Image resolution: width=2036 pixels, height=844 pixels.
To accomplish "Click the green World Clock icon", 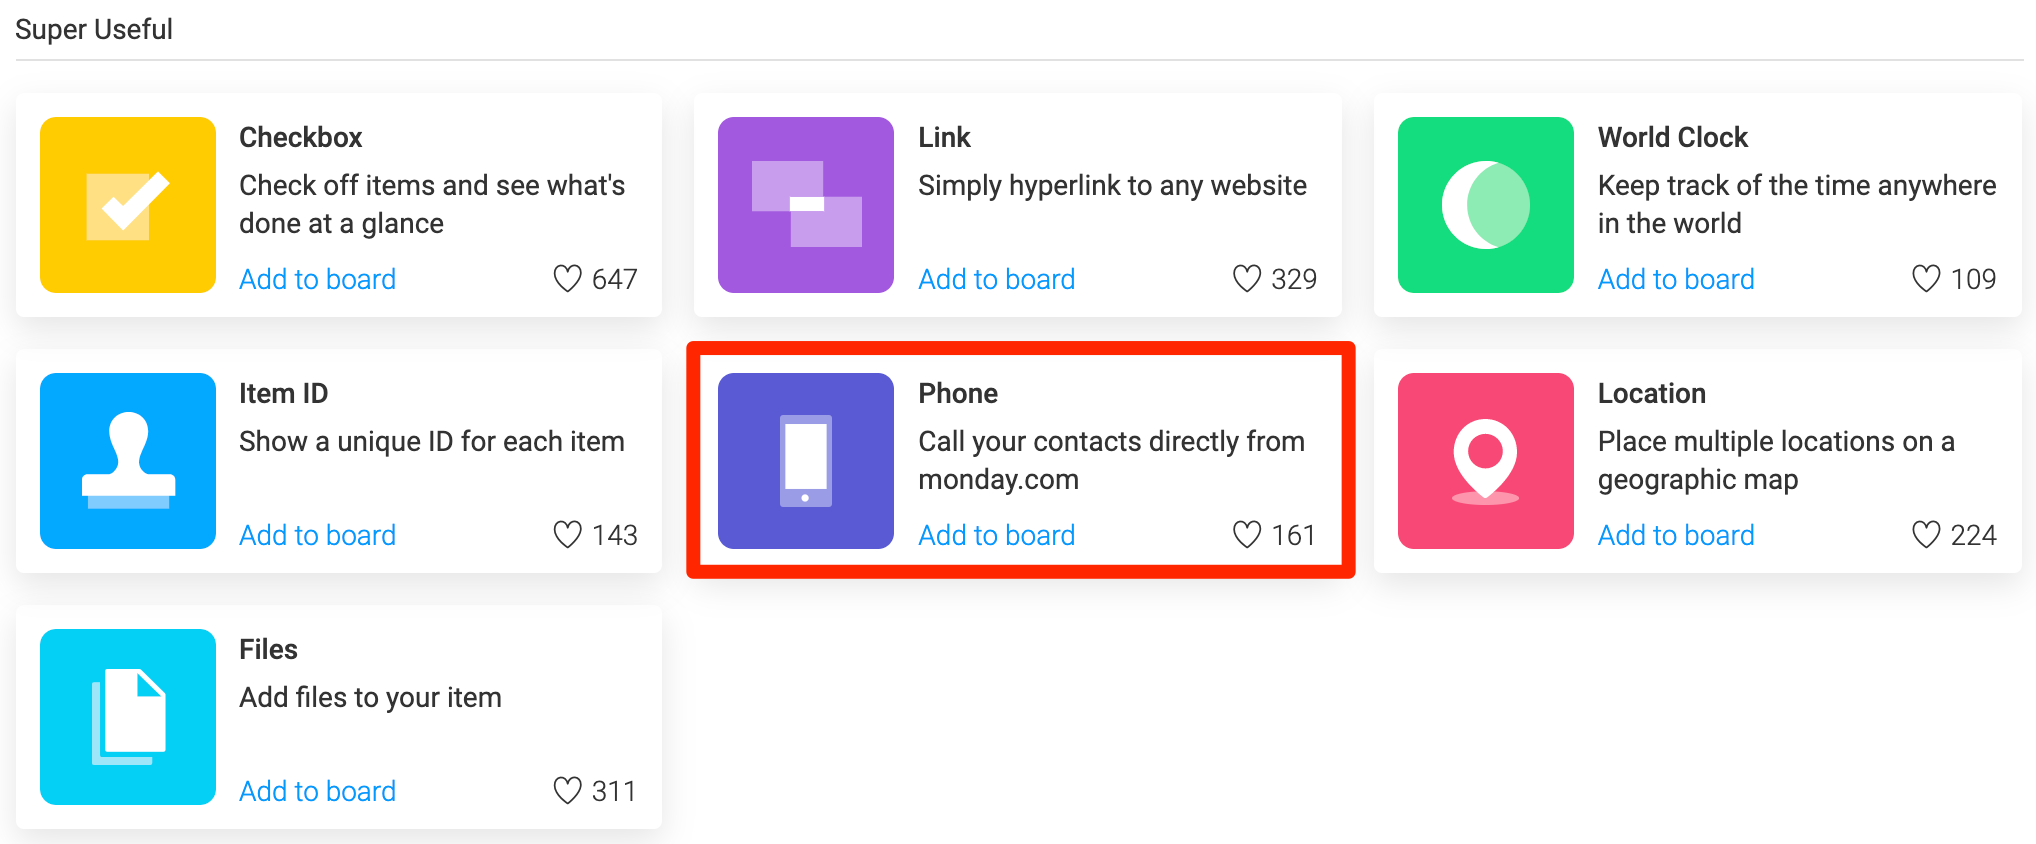I will point(1486,205).
